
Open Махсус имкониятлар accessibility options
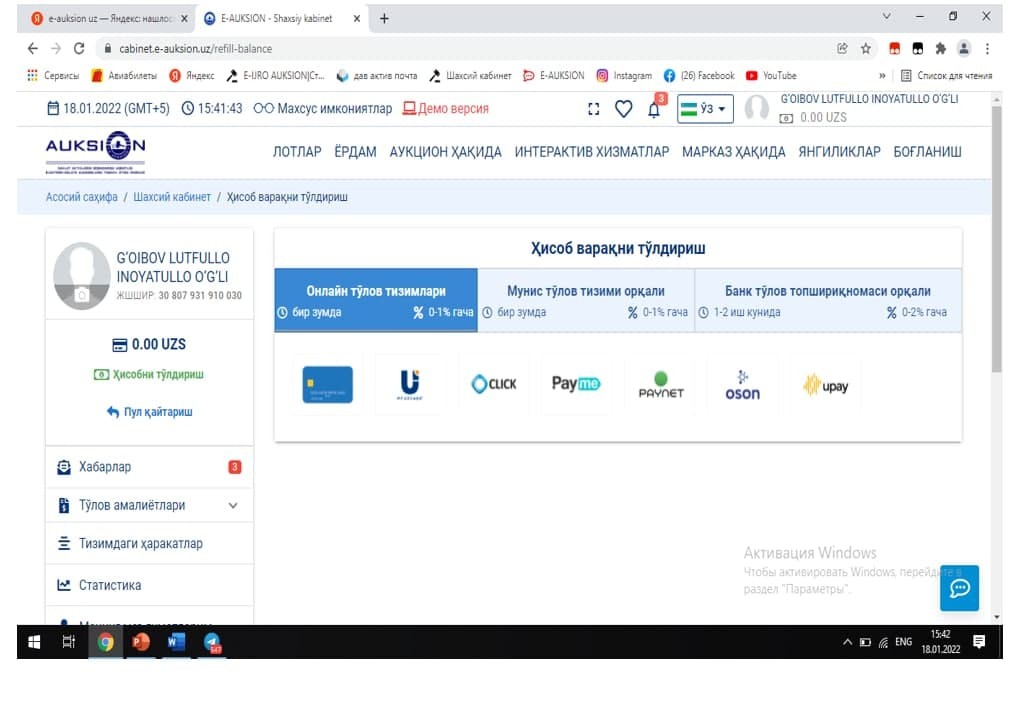click(x=323, y=108)
